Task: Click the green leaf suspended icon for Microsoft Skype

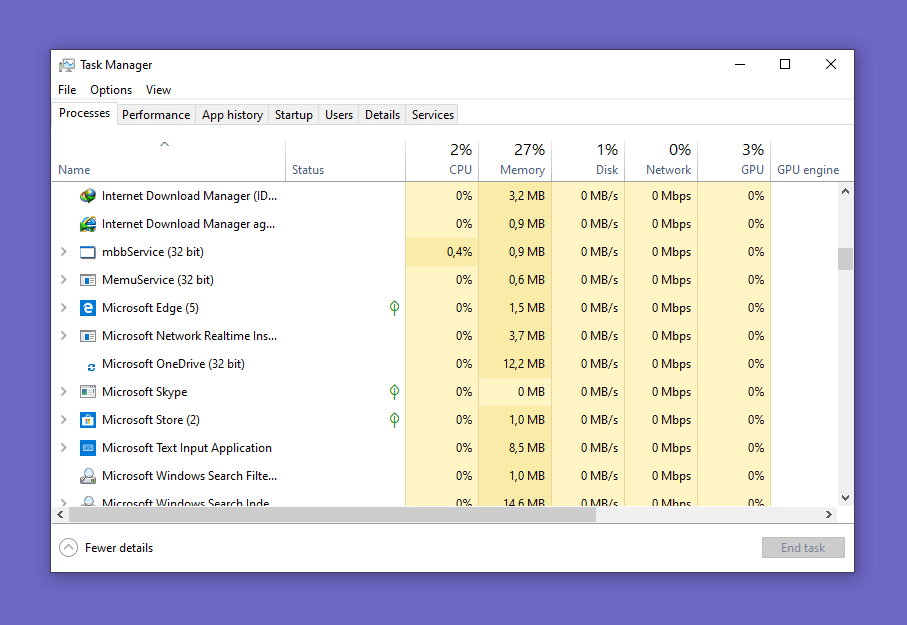Action: 394,392
